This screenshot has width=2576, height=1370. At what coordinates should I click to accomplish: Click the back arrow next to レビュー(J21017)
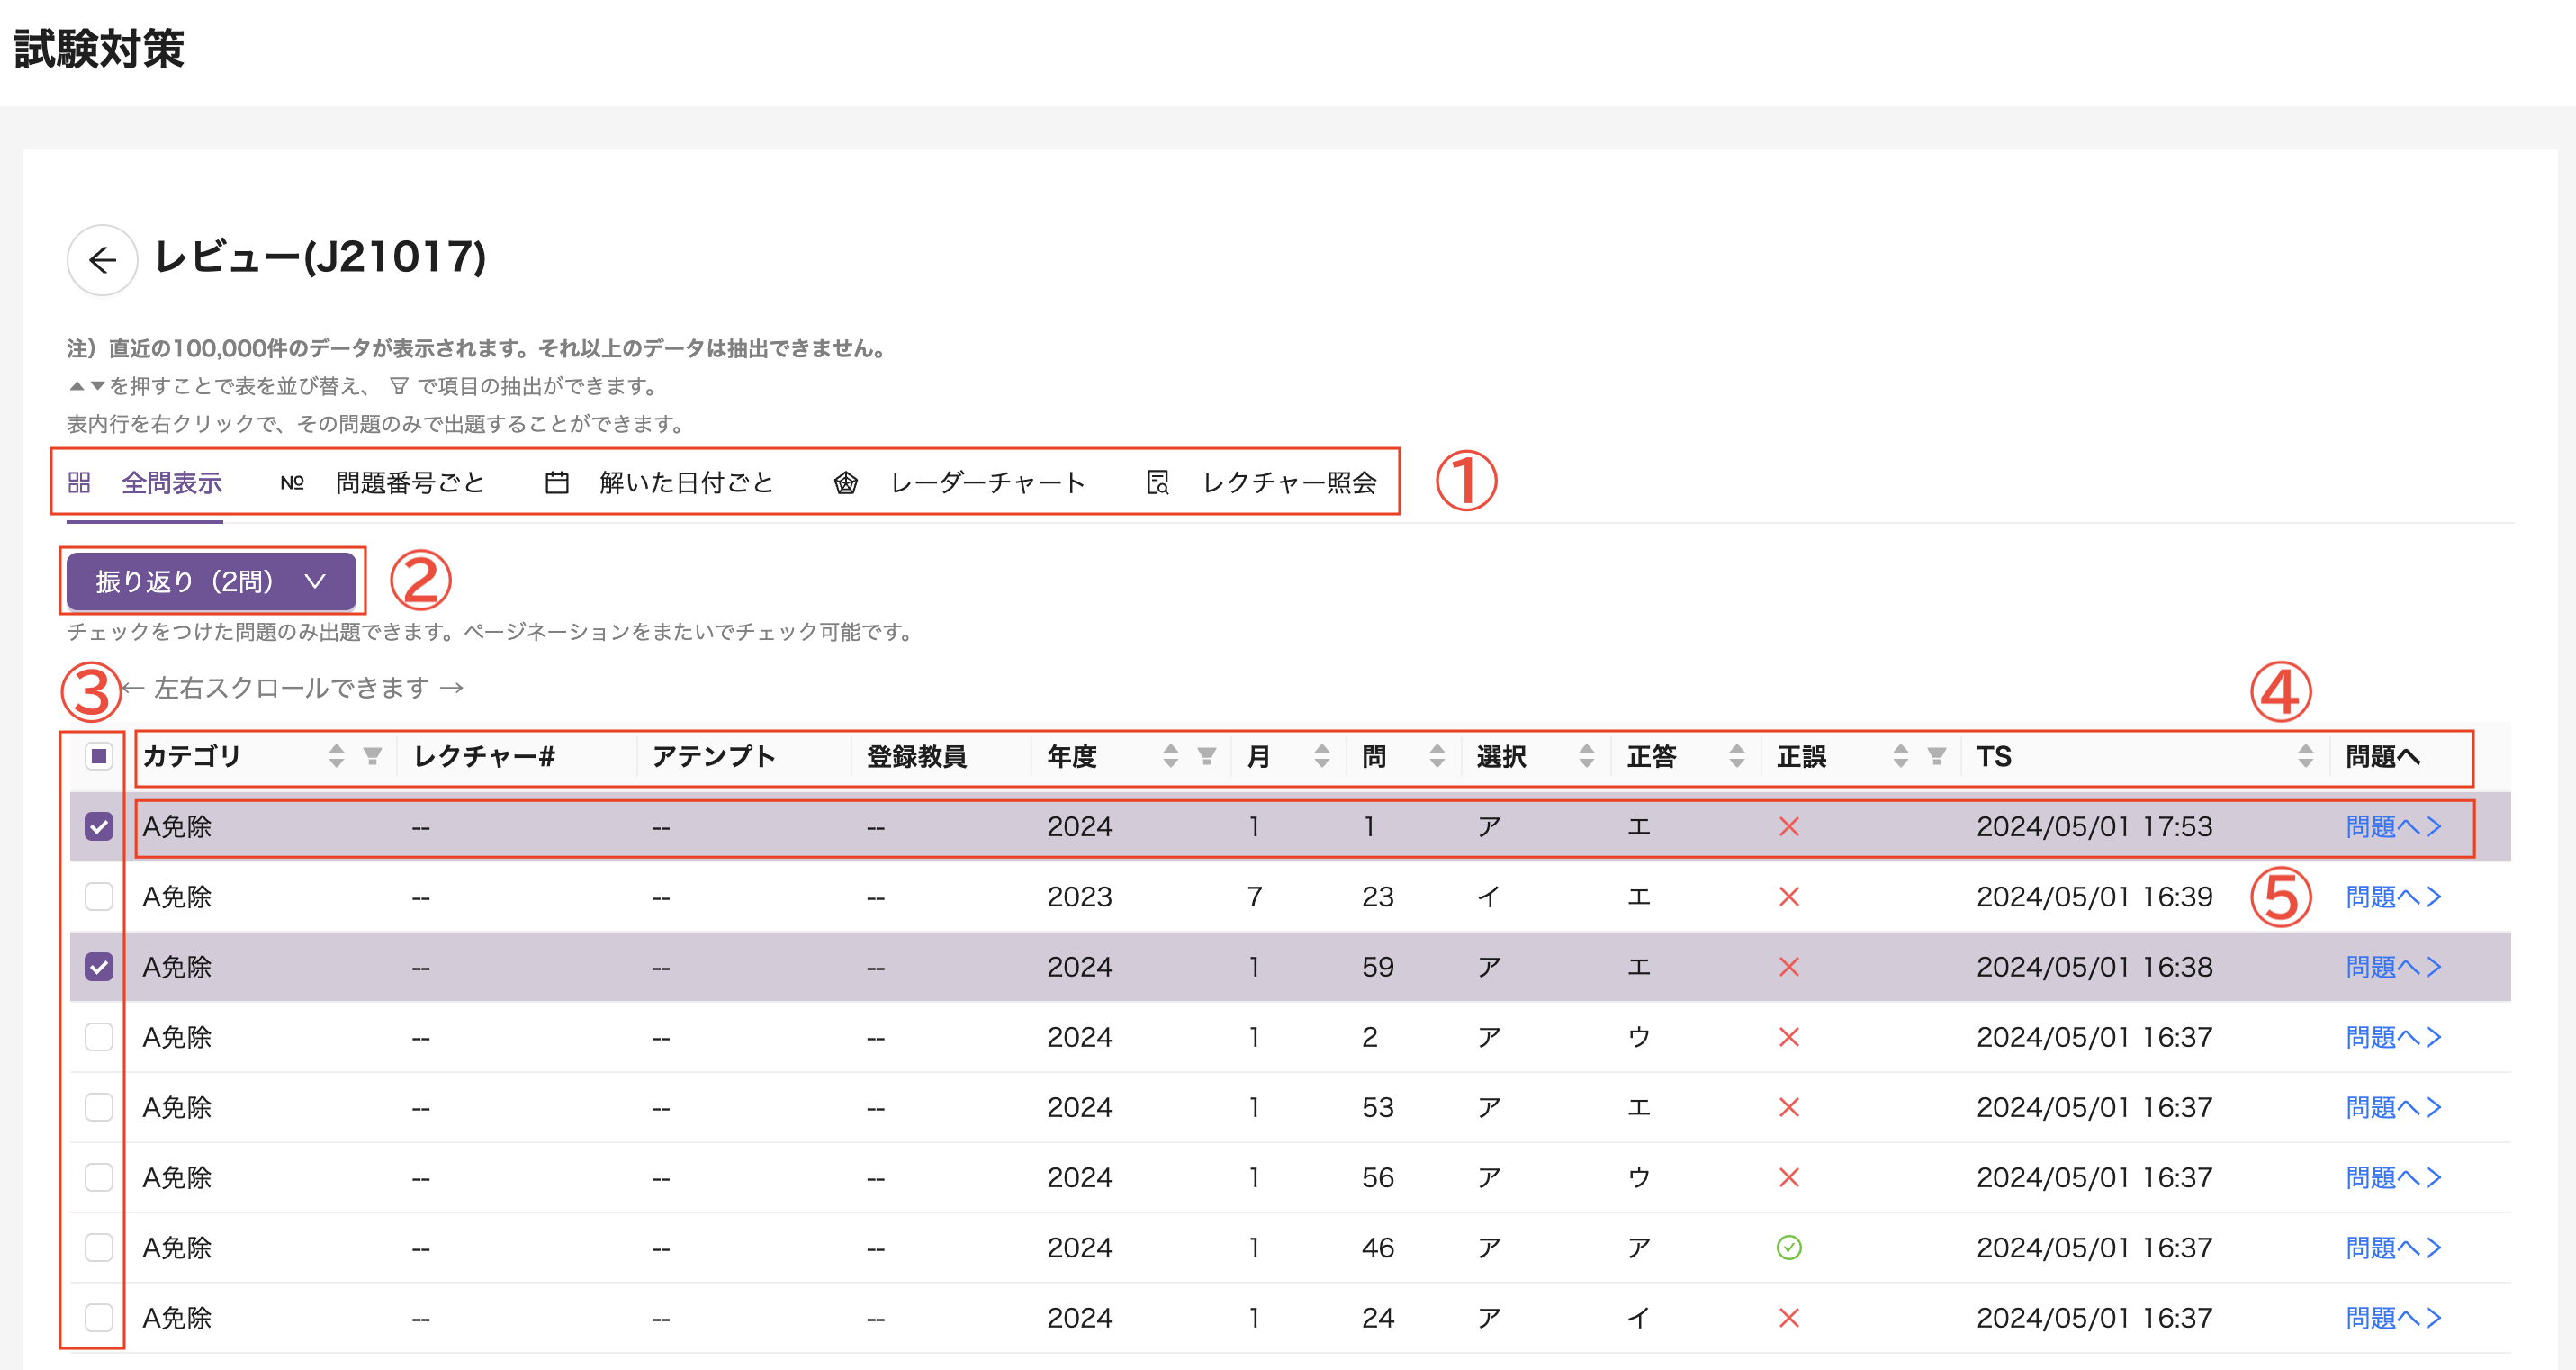coord(101,259)
